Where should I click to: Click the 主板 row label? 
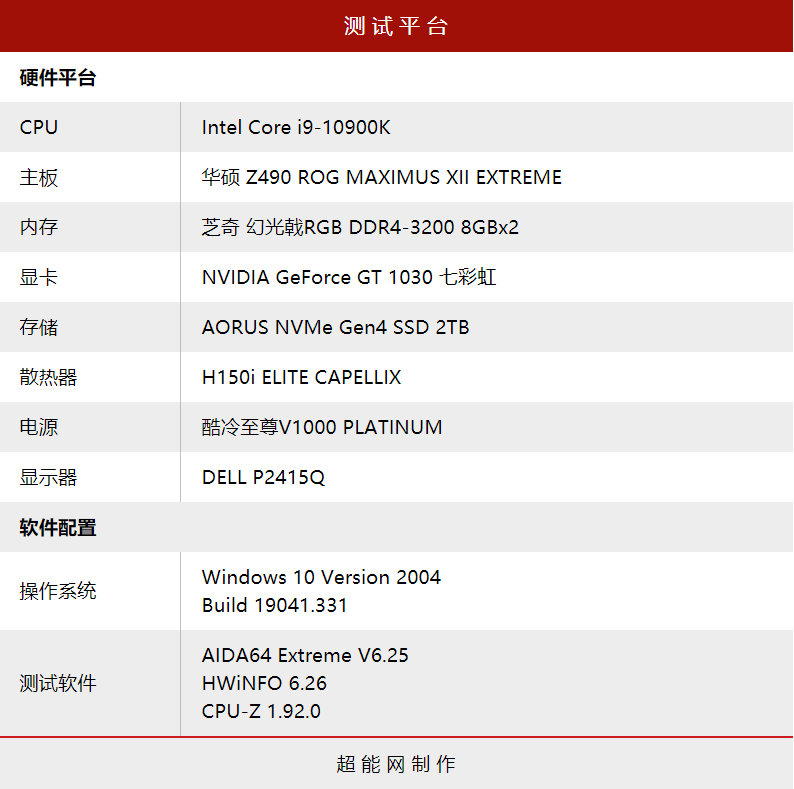pyautogui.click(x=38, y=177)
